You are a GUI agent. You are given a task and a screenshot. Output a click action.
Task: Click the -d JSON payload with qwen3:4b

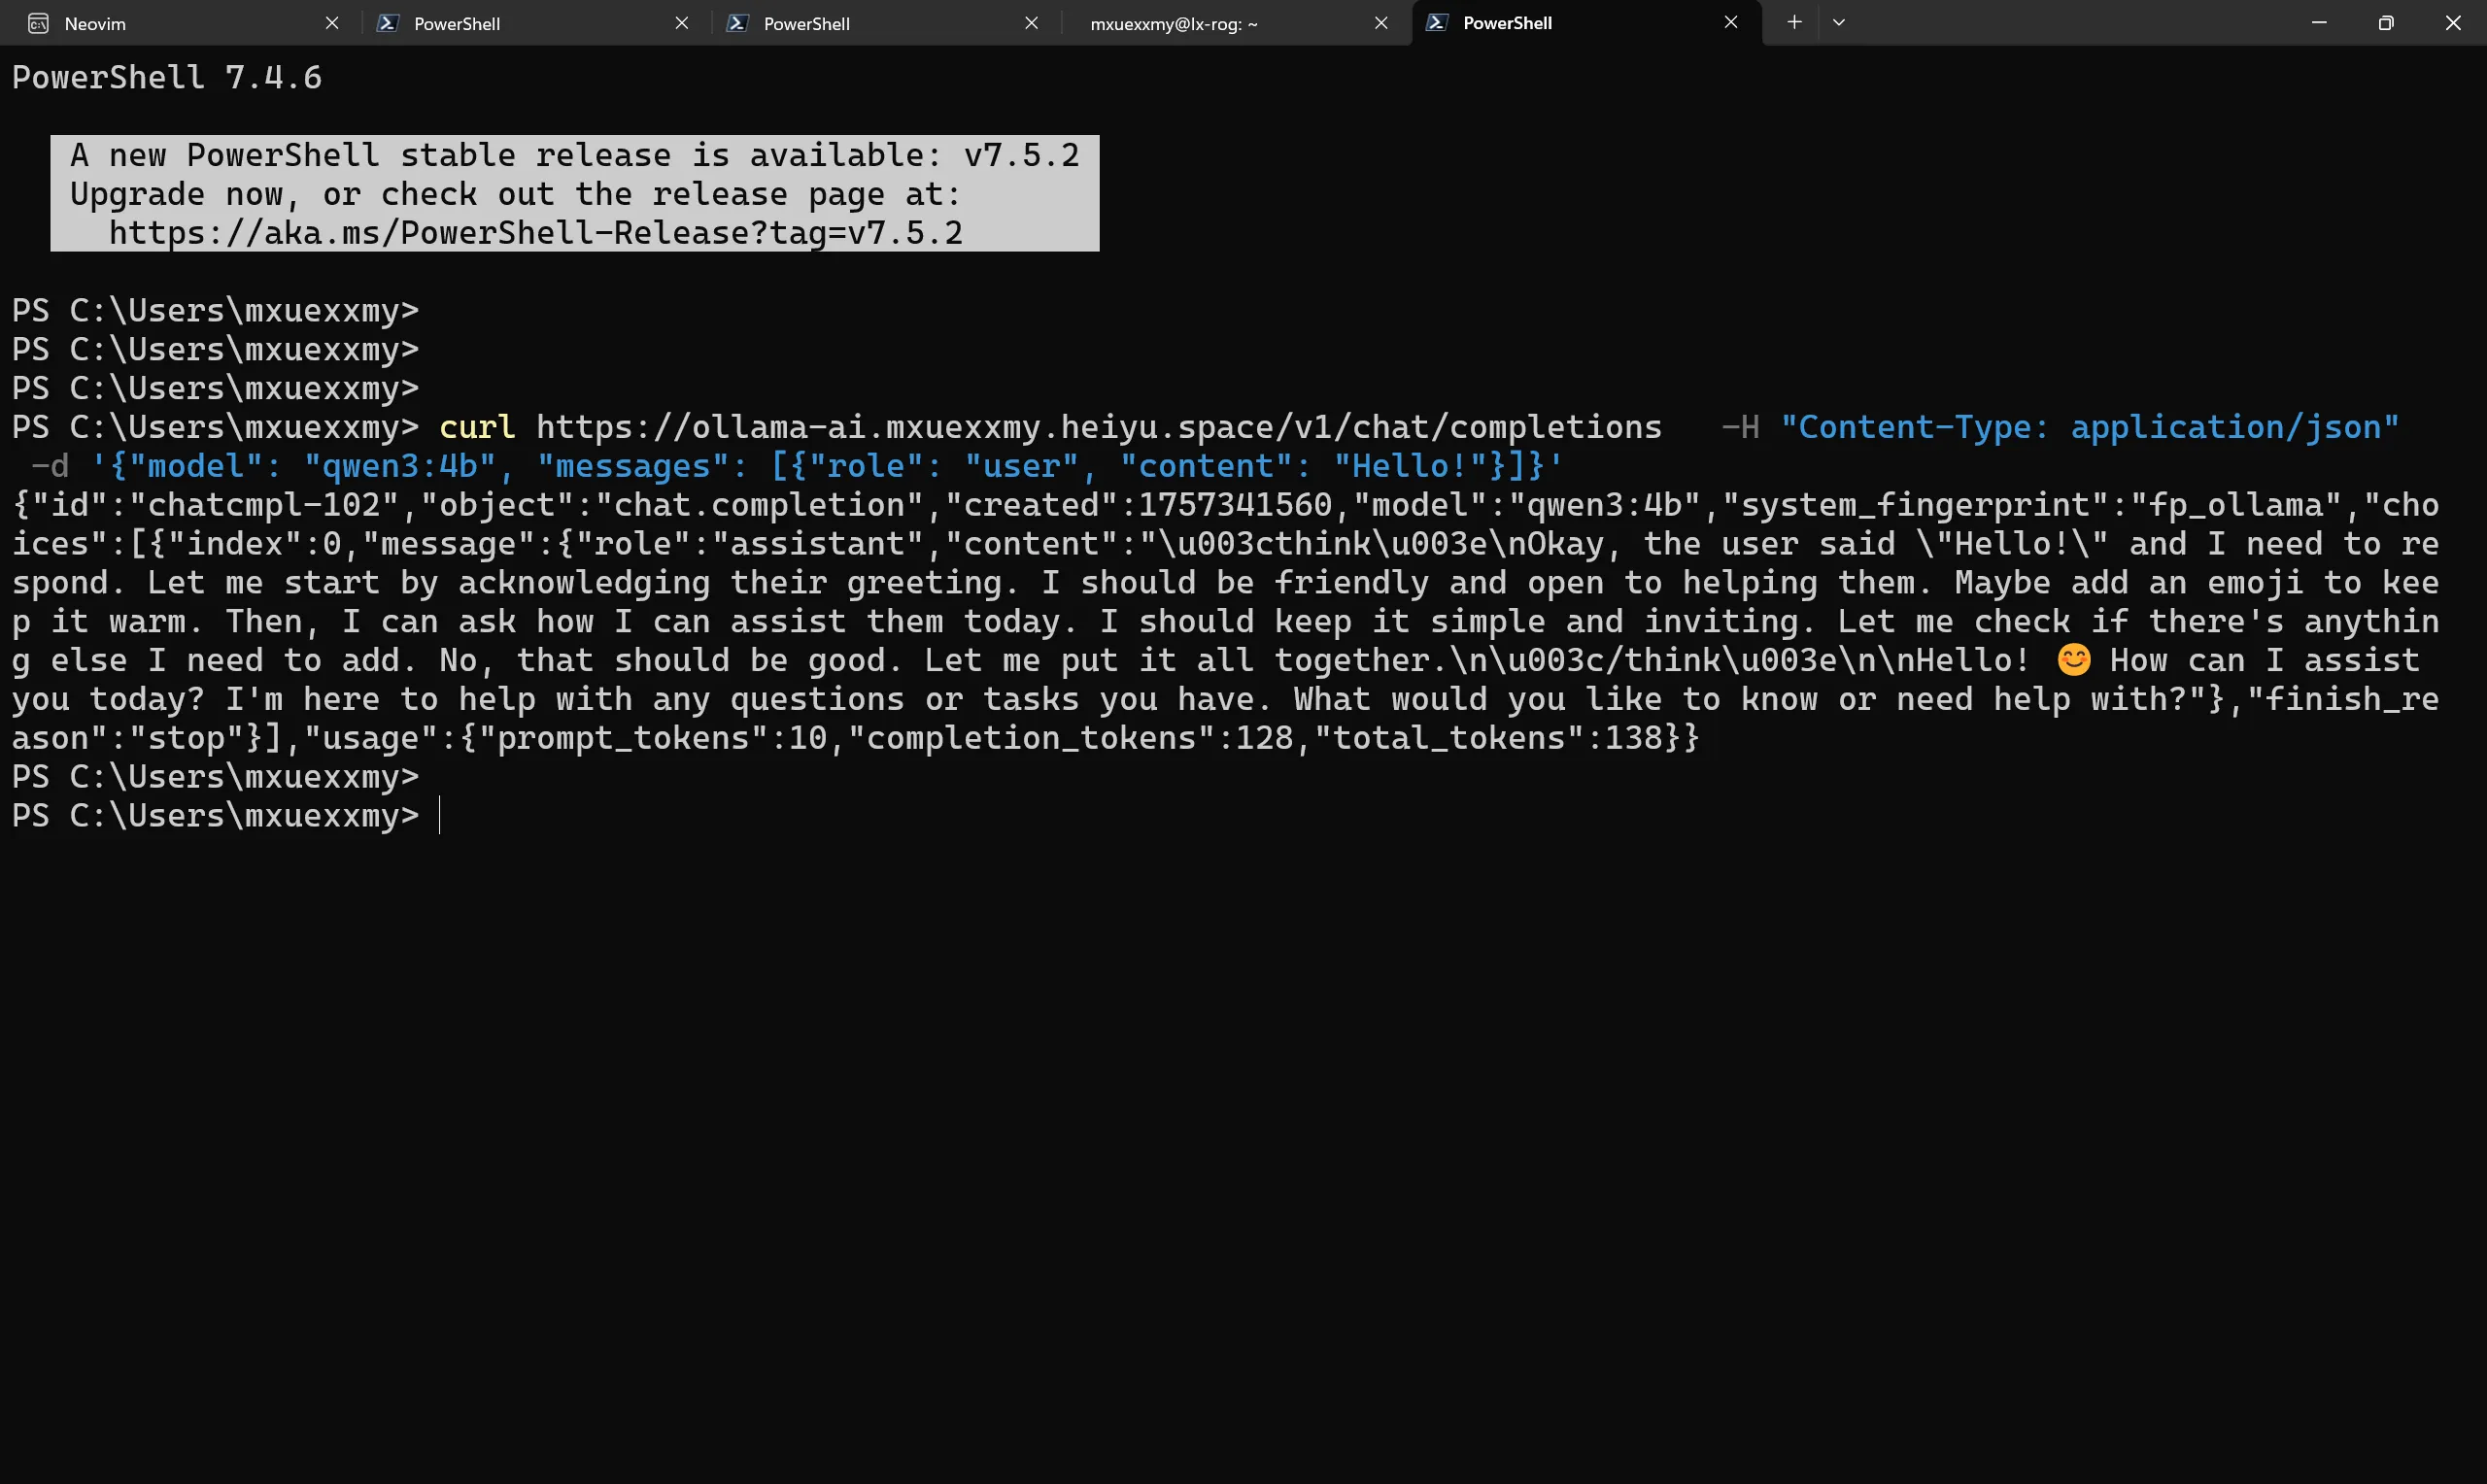[826, 466]
